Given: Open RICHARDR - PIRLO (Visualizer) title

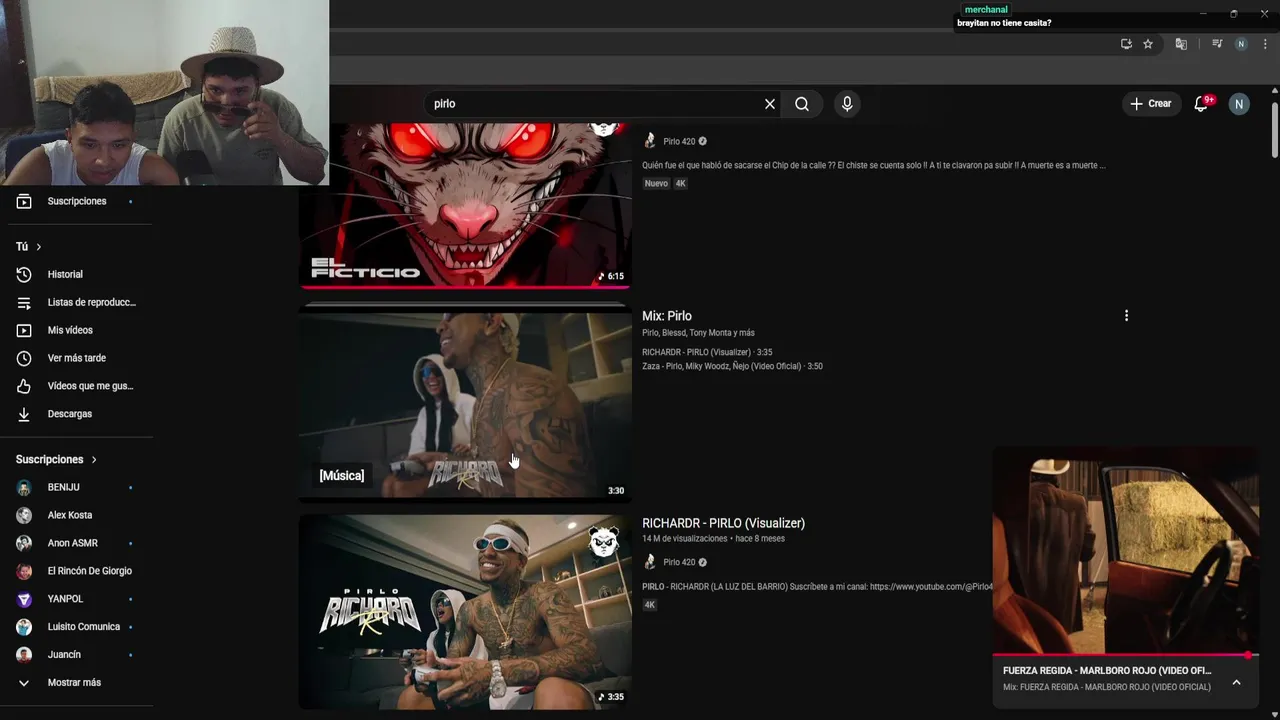Looking at the screenshot, I should tap(723, 523).
